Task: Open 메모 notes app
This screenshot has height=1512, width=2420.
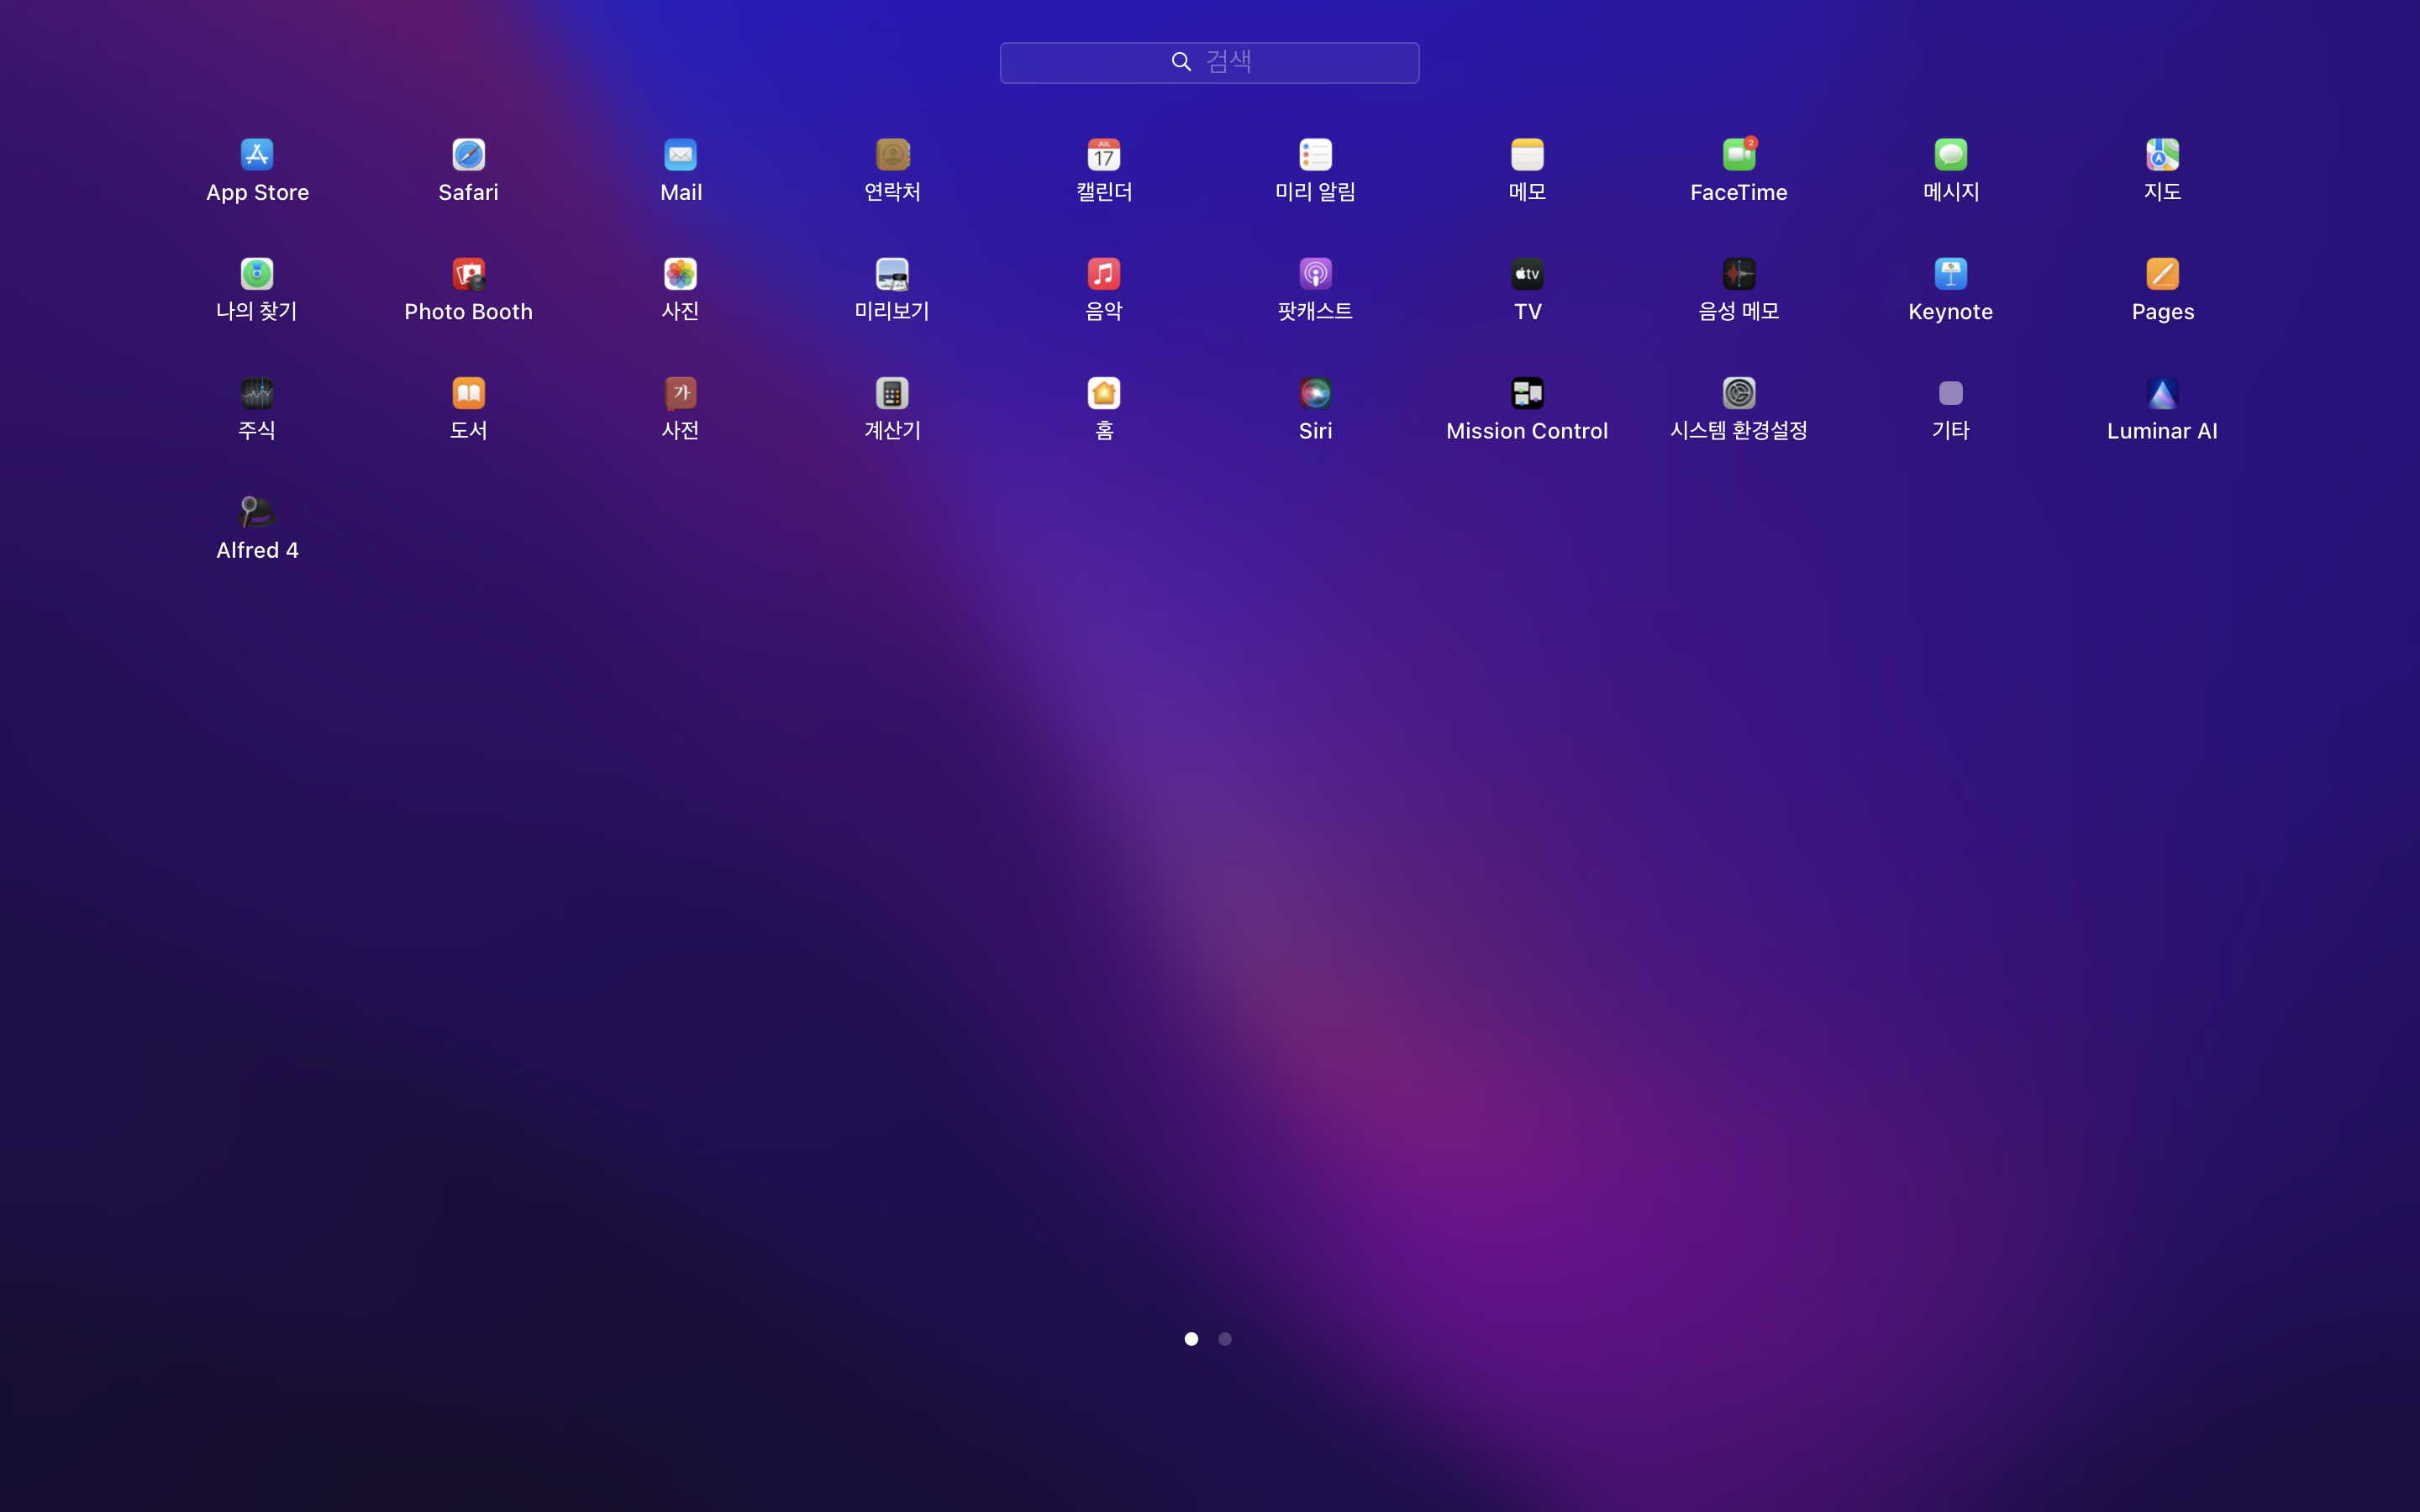Action: pyautogui.click(x=1527, y=155)
